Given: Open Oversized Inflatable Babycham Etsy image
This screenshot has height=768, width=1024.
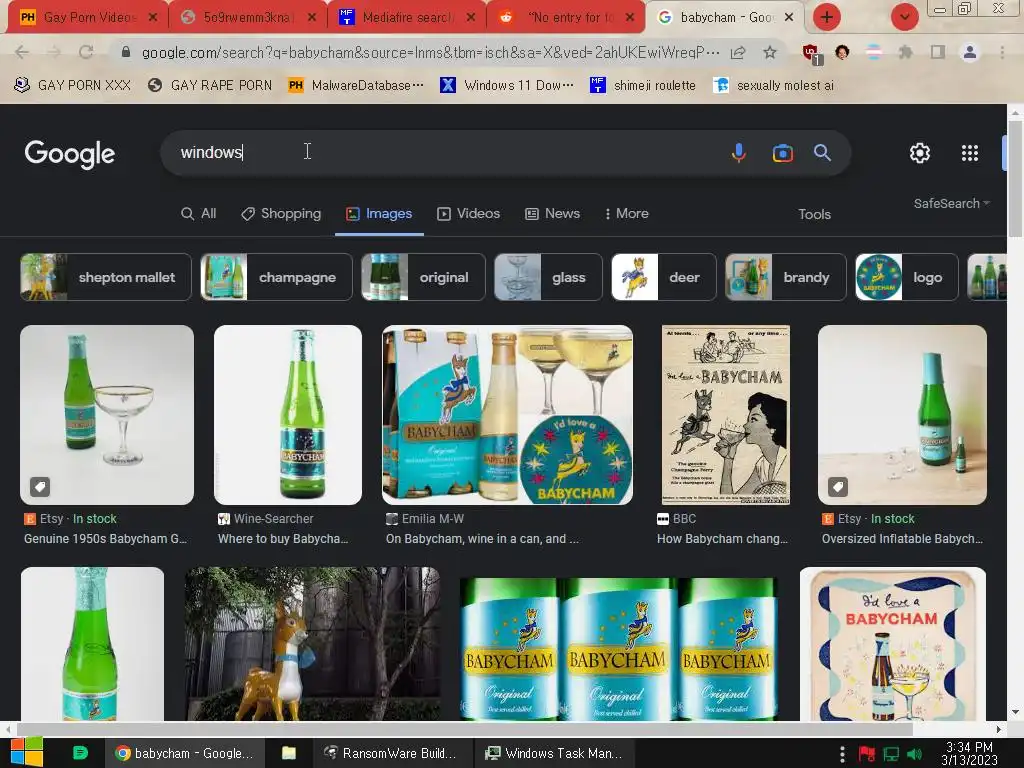Looking at the screenshot, I should [903, 415].
